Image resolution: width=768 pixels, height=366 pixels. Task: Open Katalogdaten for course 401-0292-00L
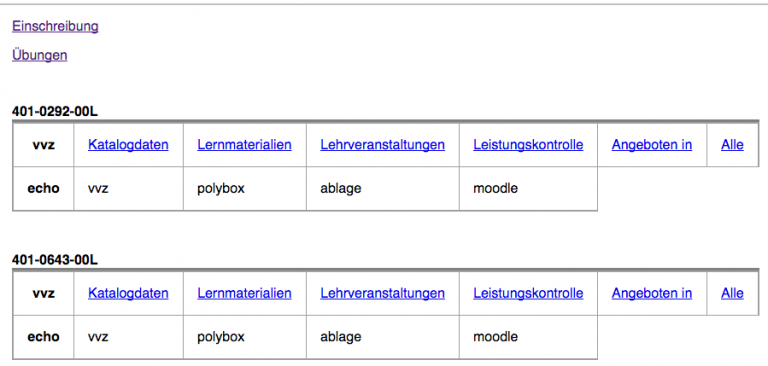[x=128, y=145]
